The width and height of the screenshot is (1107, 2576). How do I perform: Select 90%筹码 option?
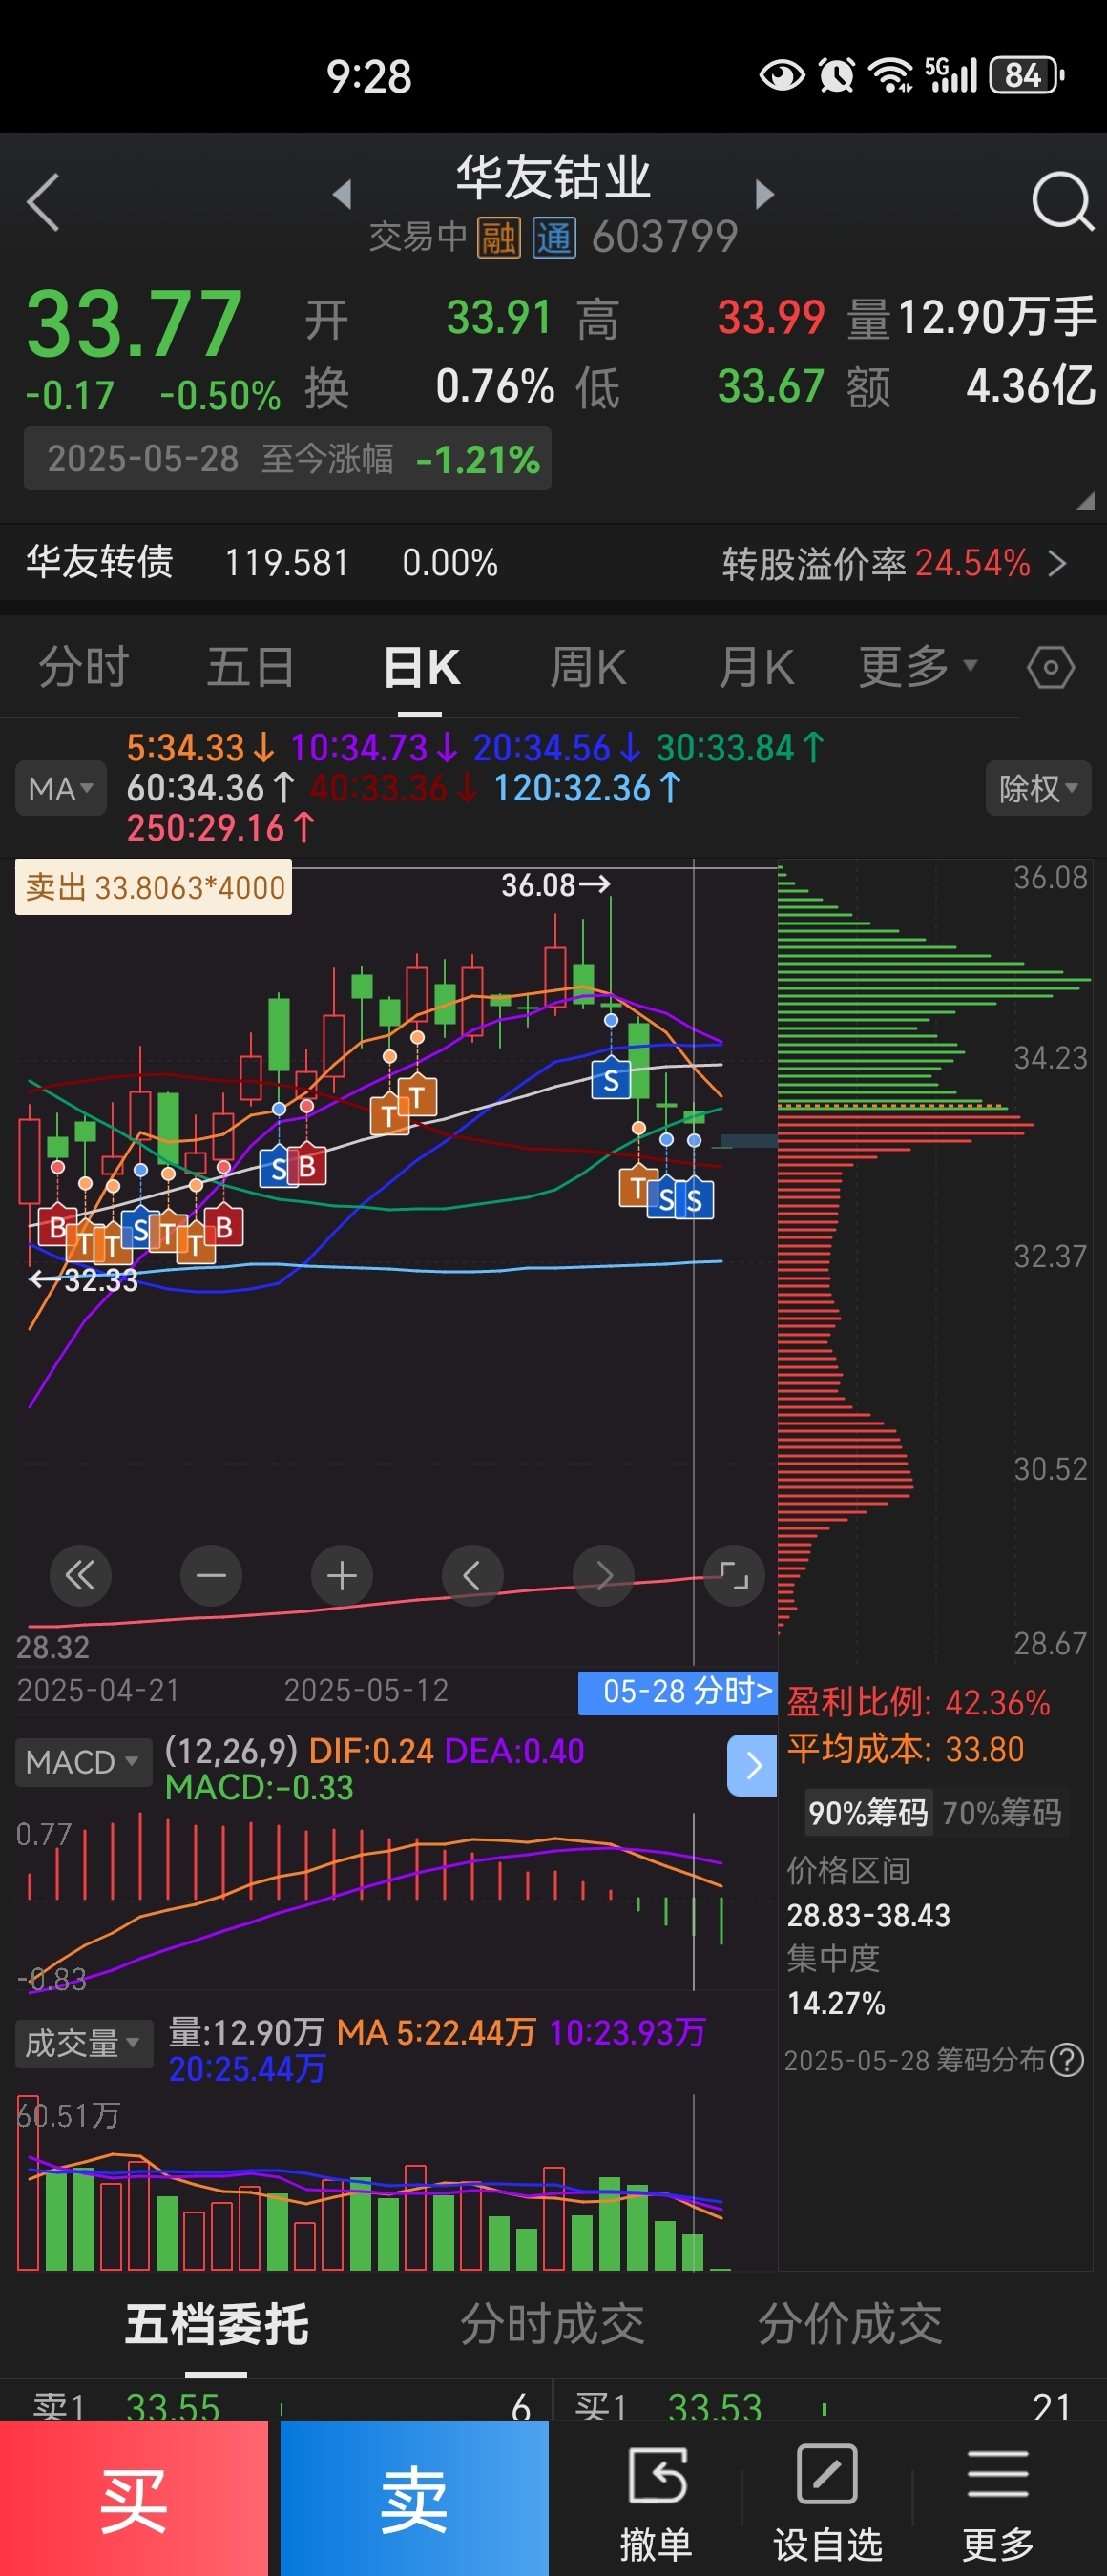point(868,1812)
